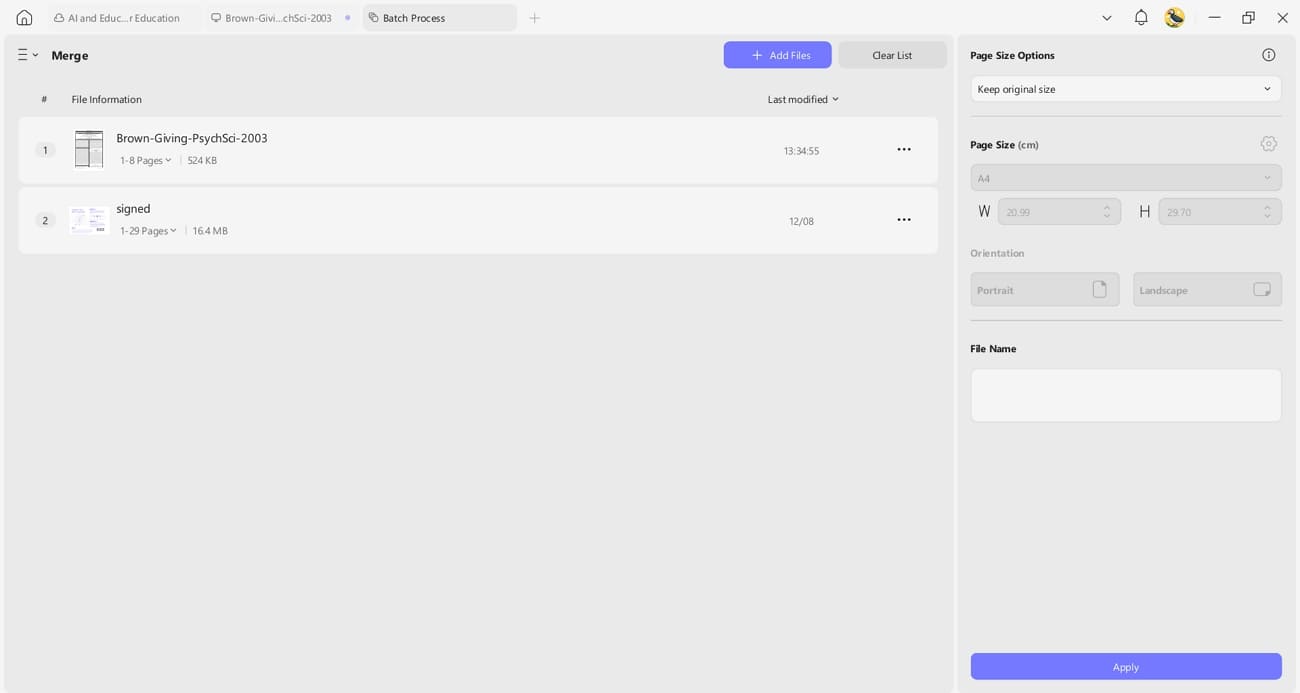
Task: Click the Add Files button
Action: coord(777,55)
